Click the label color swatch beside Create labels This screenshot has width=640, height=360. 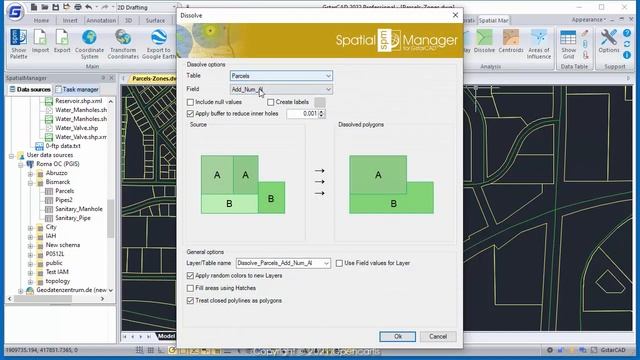[x=320, y=102]
